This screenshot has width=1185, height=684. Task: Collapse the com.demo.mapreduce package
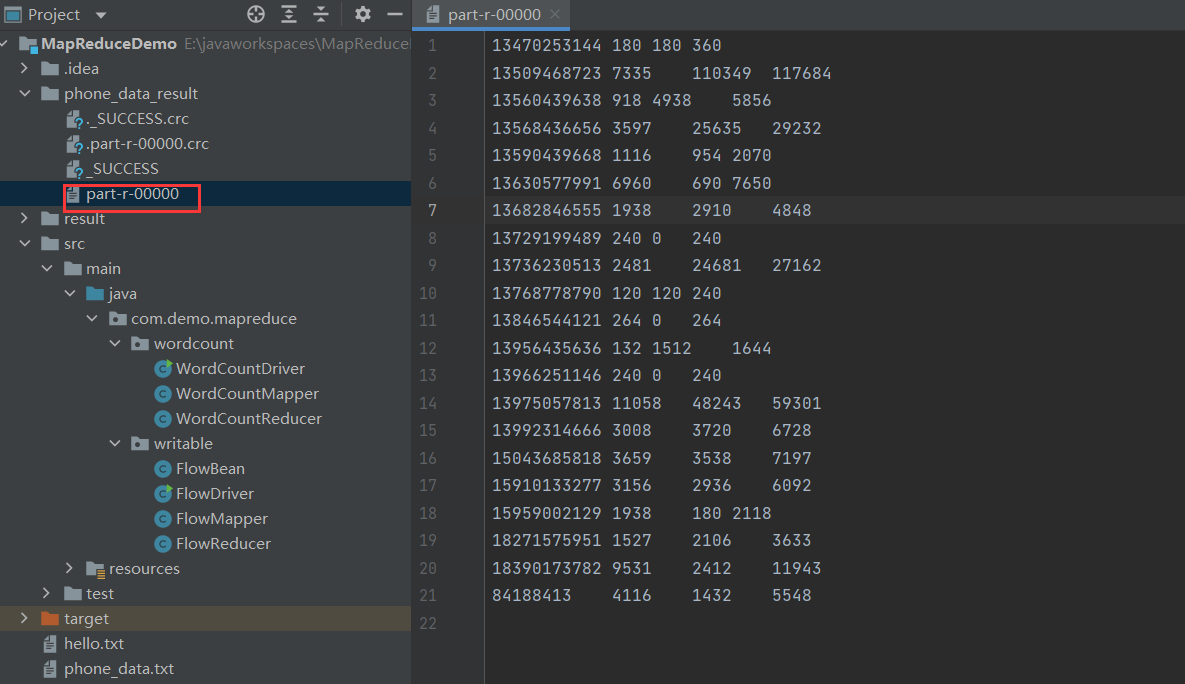tap(92, 318)
